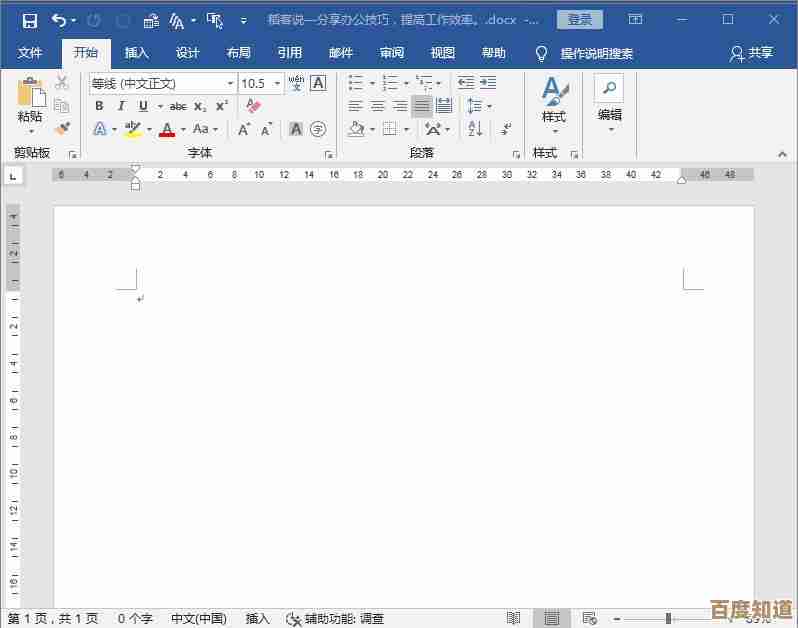Decrease font size with the smaller A
Screen dimensions: 798x628
pos(266,130)
